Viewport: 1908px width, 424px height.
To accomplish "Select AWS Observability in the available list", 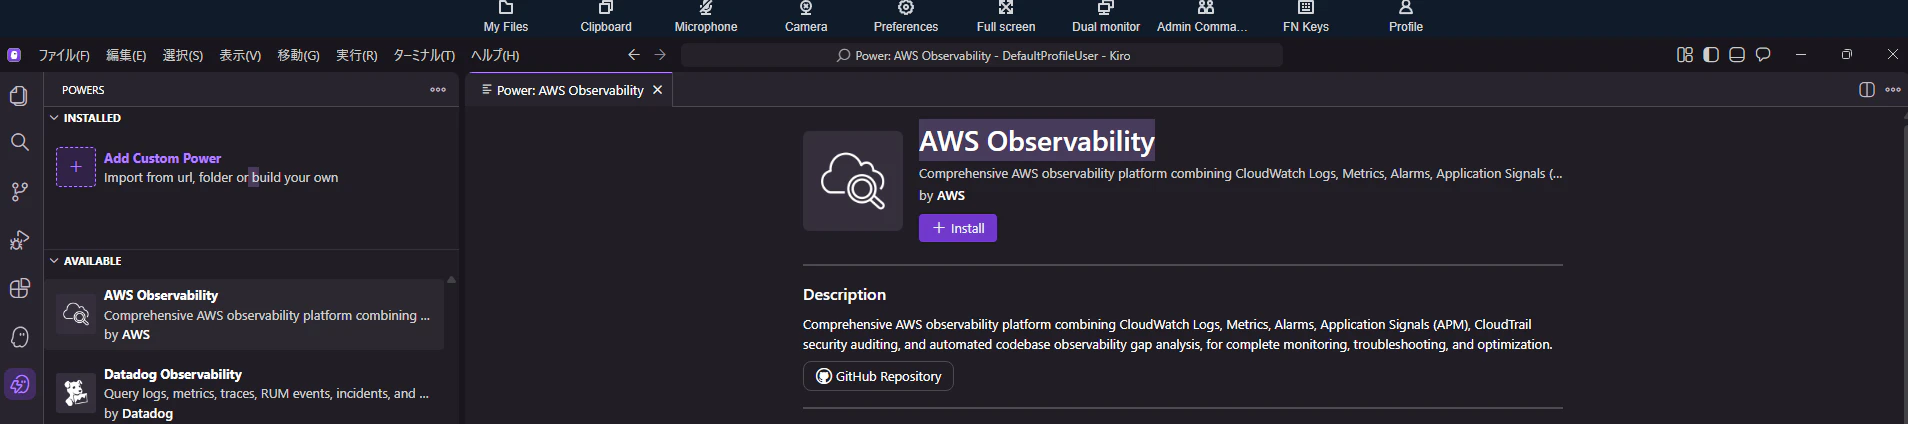I will (x=244, y=314).
